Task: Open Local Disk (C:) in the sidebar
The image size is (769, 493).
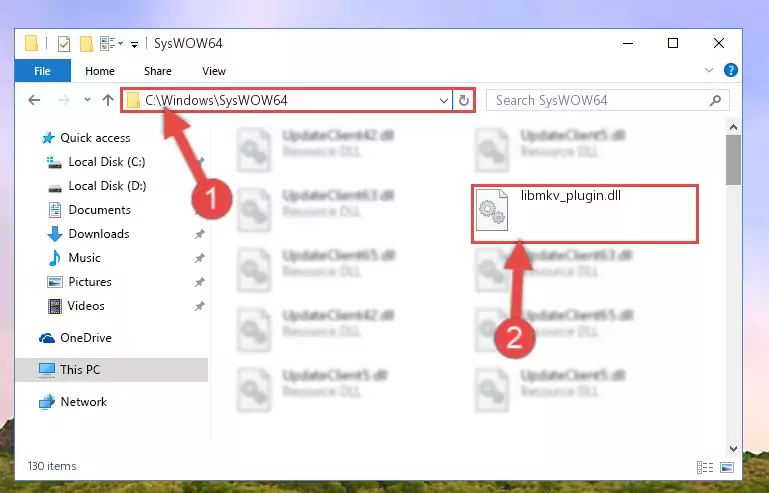Action: pos(96,162)
